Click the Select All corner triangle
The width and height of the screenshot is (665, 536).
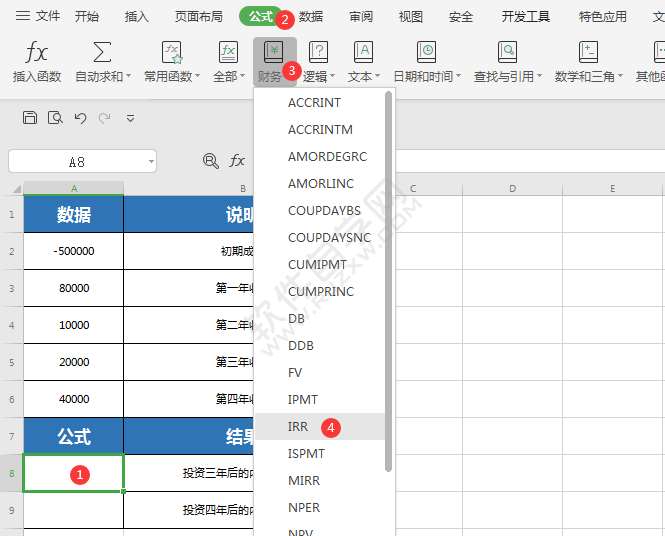point(17,189)
